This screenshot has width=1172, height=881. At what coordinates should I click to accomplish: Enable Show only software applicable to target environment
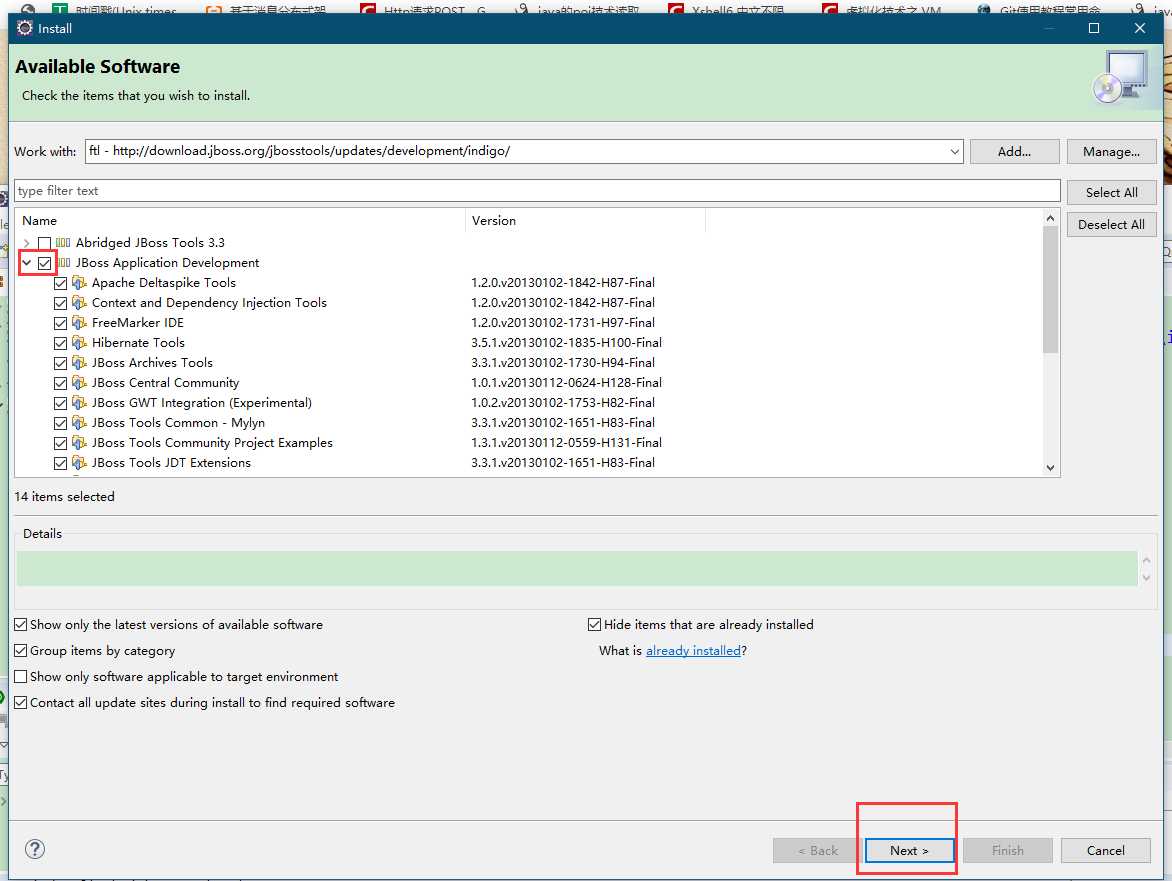pyautogui.click(x=21, y=677)
